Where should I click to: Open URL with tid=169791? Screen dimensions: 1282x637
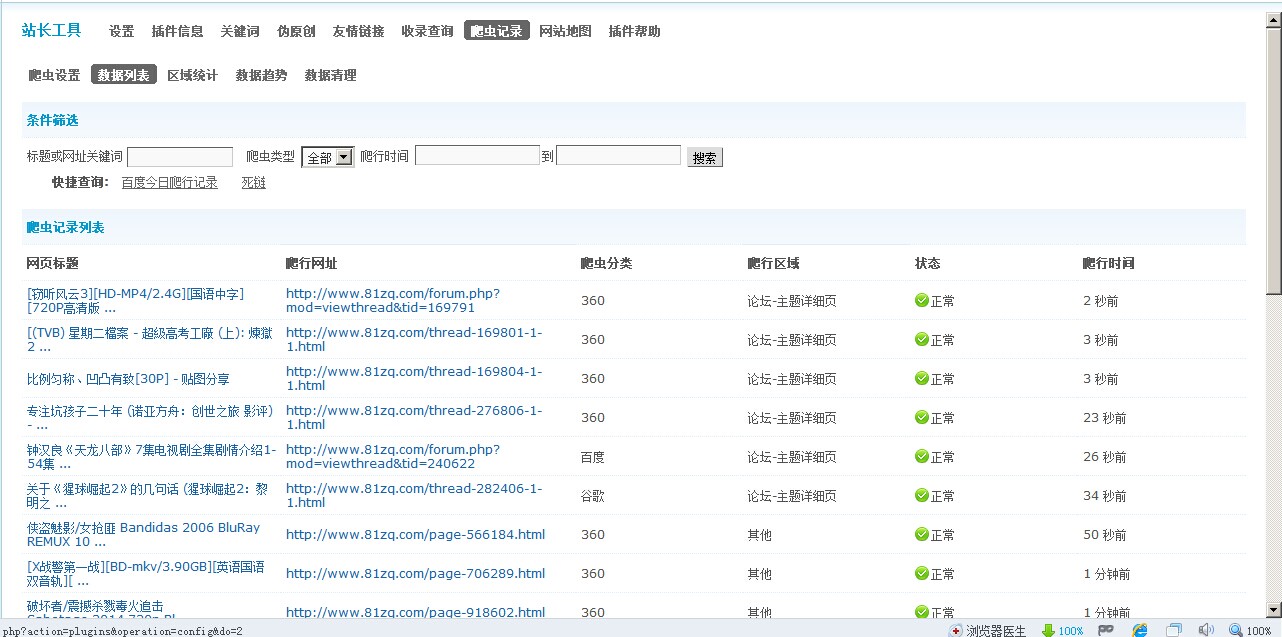(393, 301)
